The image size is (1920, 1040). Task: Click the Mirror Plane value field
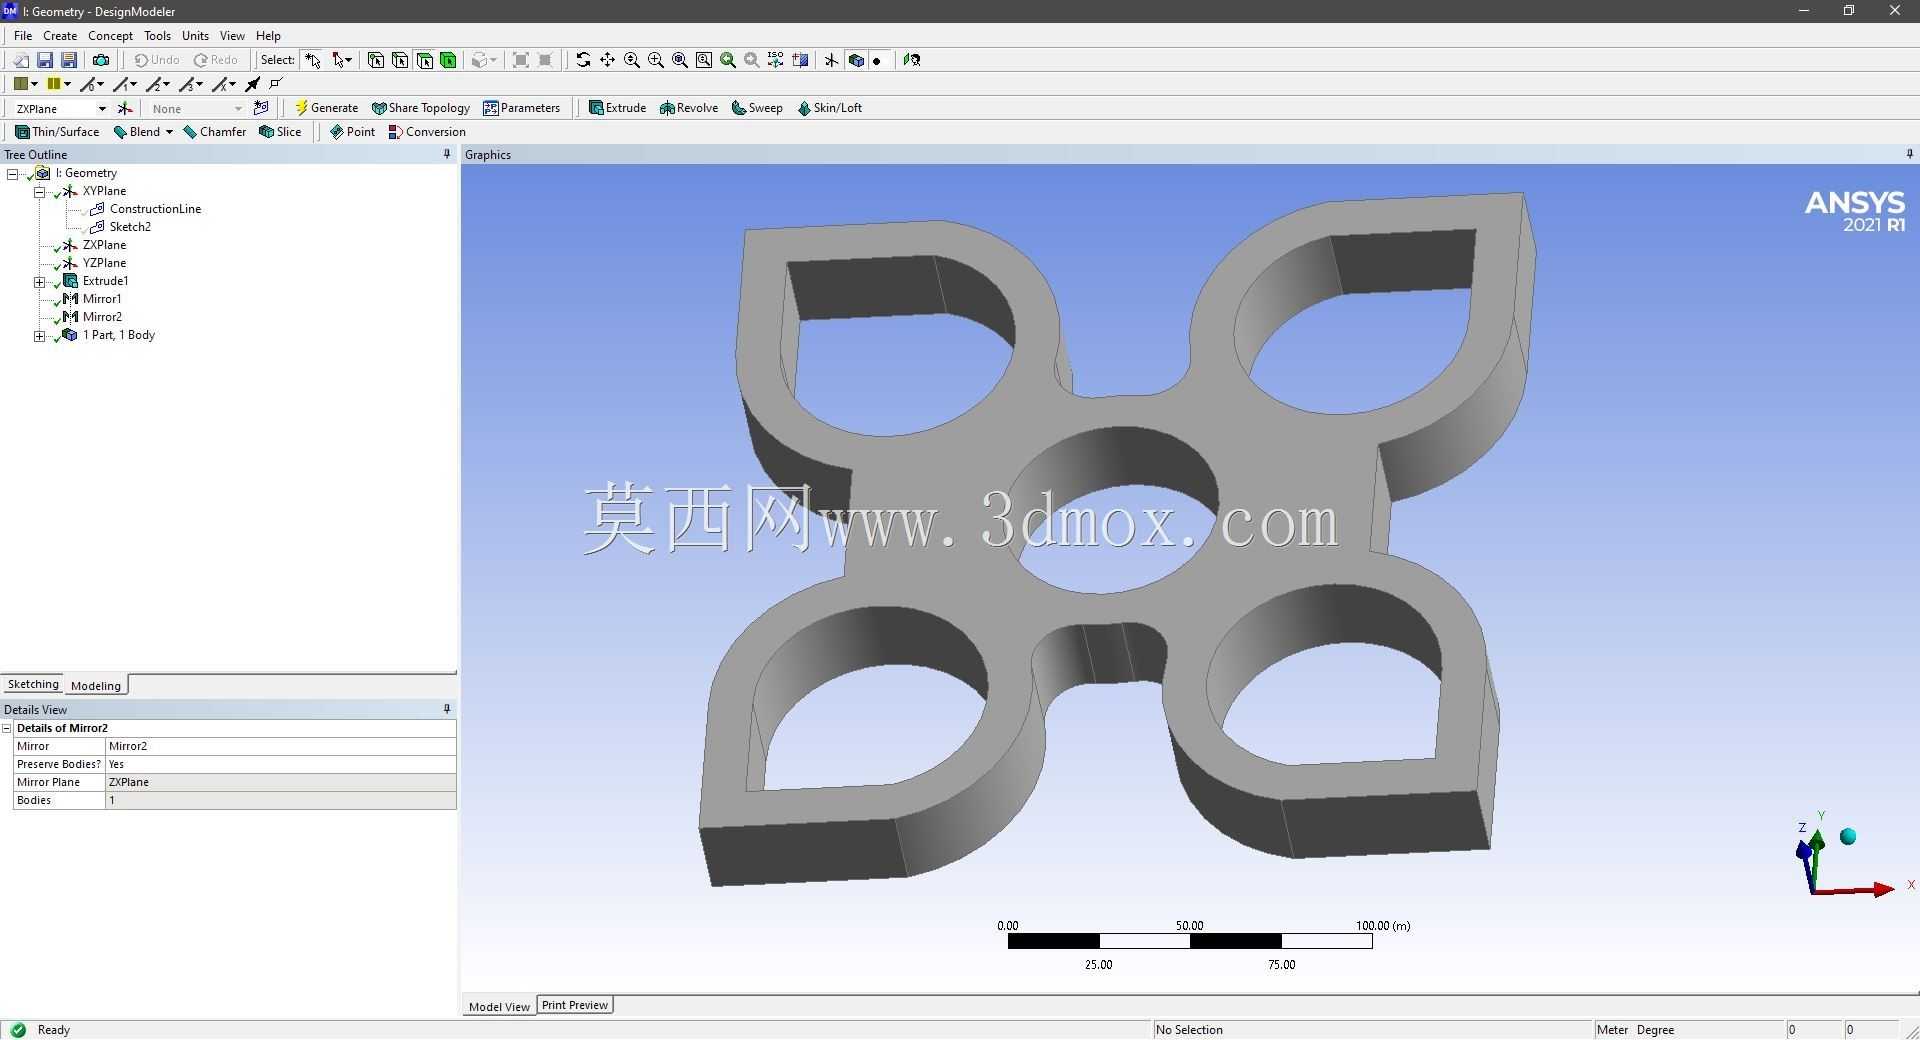(x=280, y=782)
